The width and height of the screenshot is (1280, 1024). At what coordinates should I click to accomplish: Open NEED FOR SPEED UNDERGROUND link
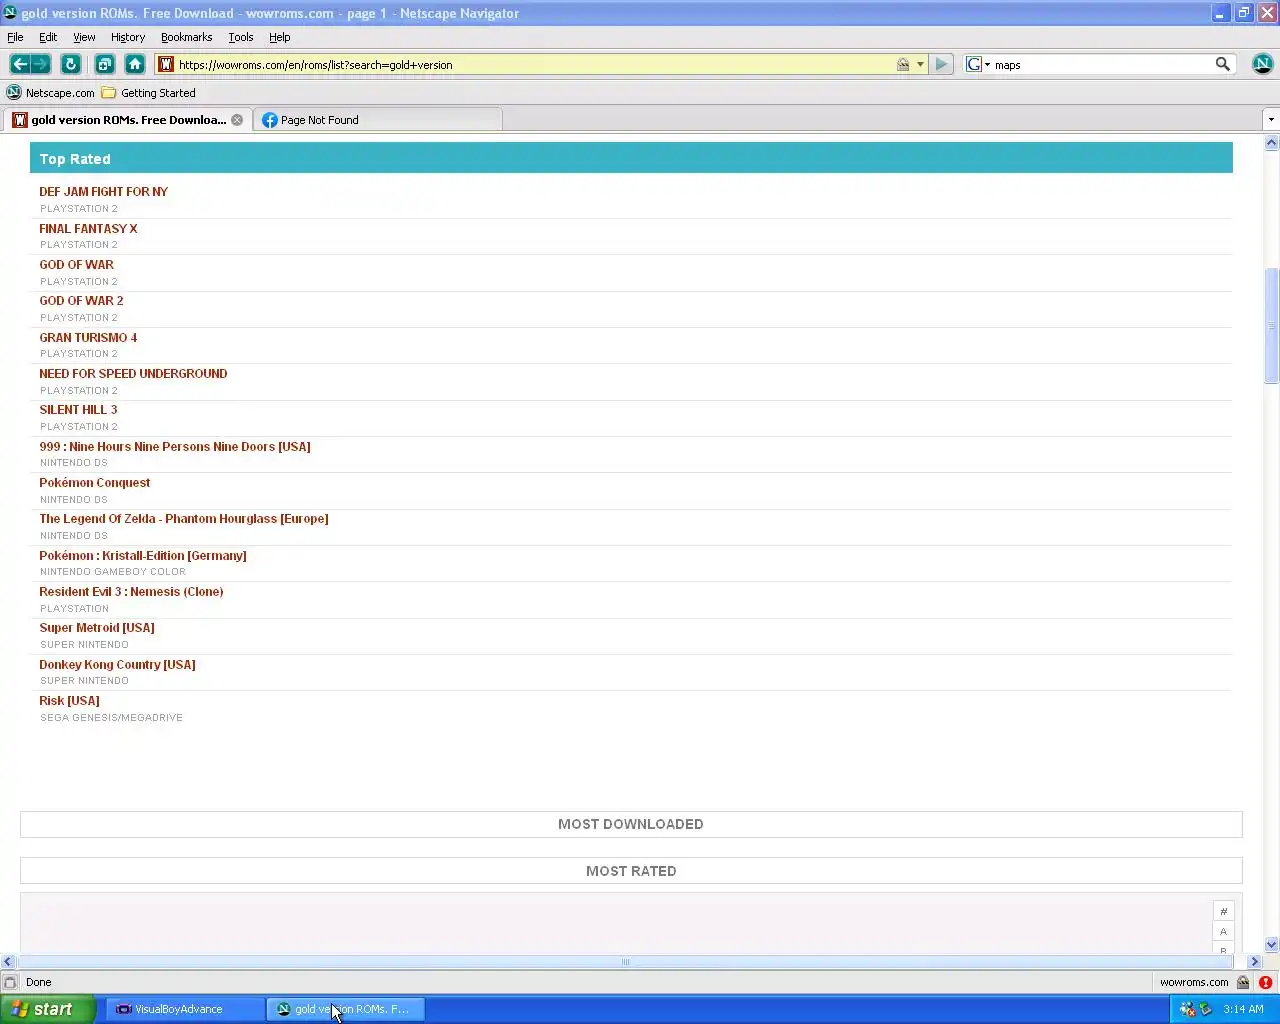[x=133, y=374]
